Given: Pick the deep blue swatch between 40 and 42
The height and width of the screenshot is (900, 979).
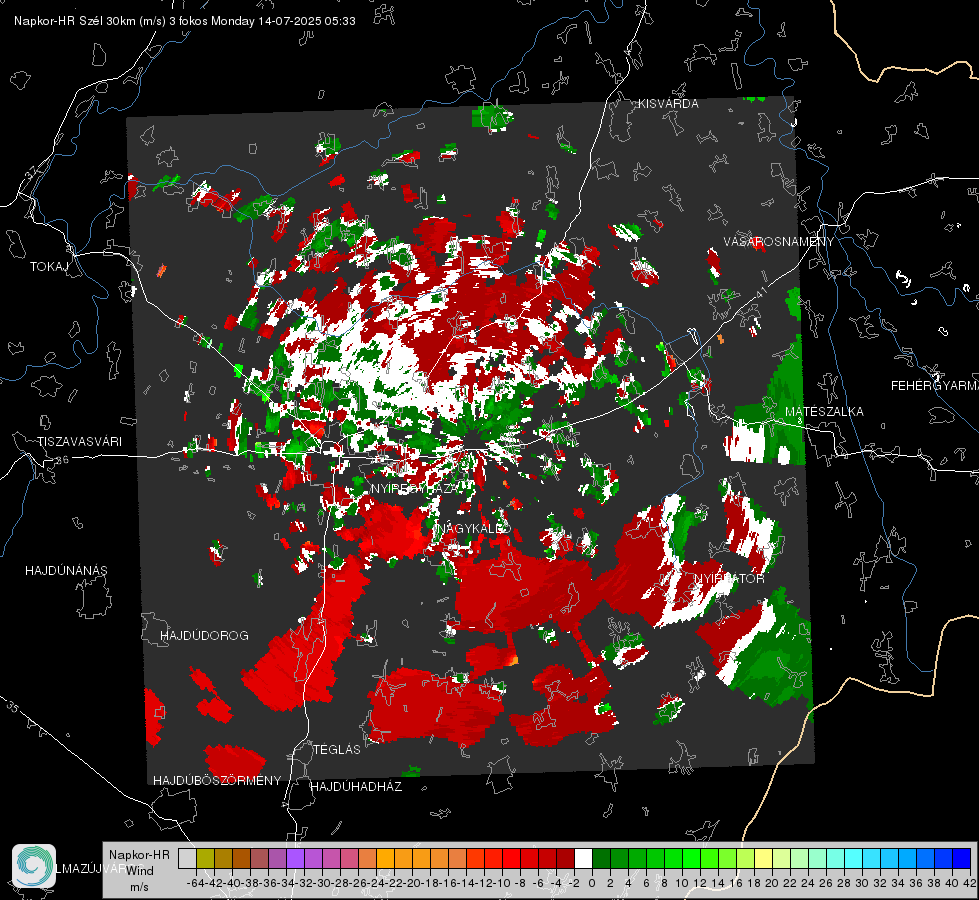Looking at the screenshot, I should tap(962, 859).
